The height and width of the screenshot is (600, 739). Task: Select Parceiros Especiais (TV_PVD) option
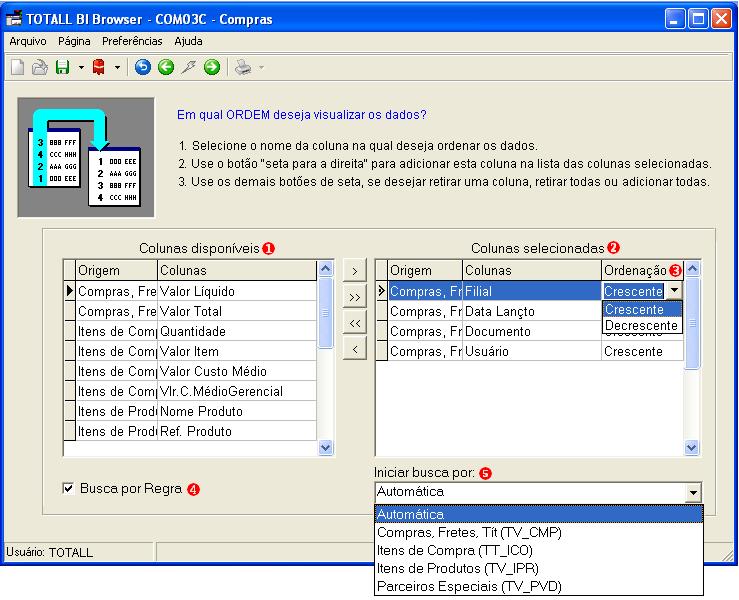(x=539, y=586)
